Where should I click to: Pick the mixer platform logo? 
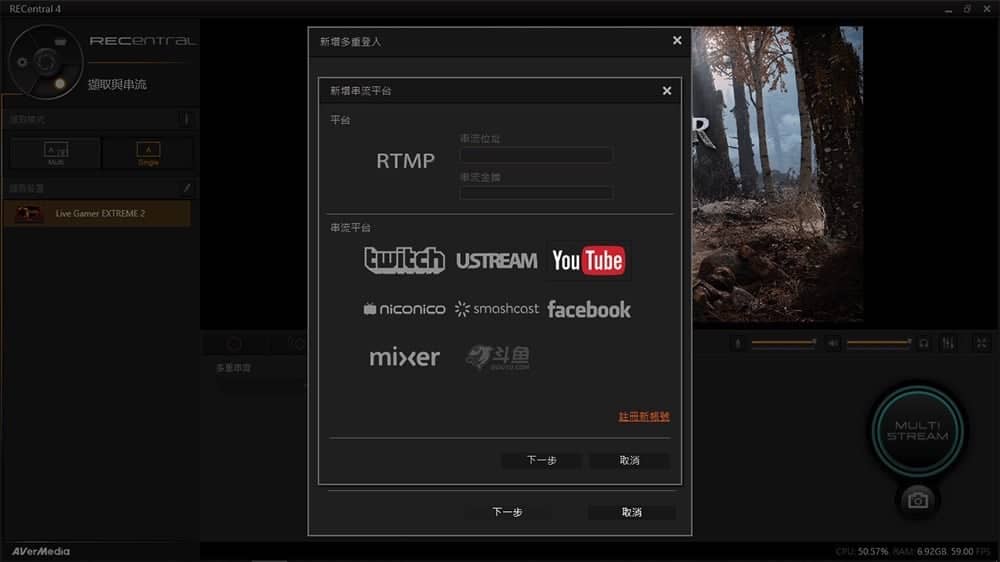click(x=404, y=357)
